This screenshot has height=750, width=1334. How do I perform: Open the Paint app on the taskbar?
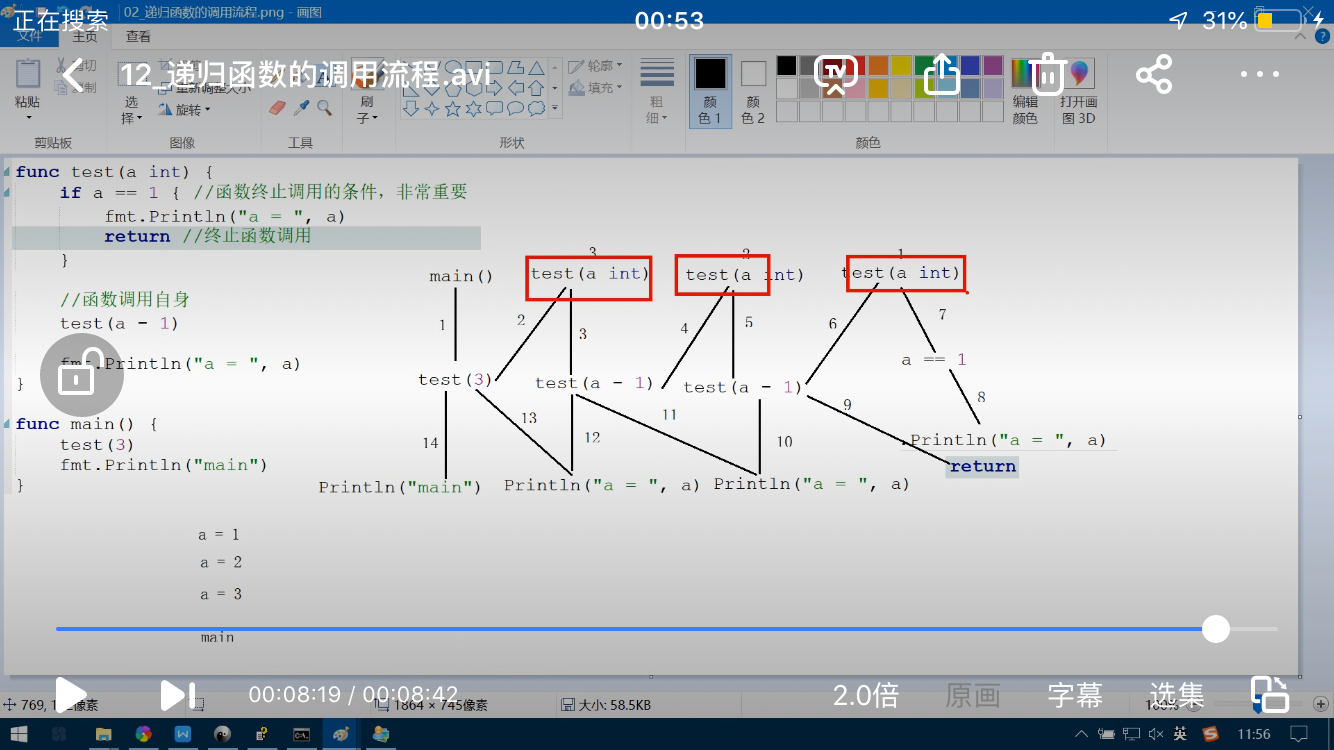coord(341,734)
